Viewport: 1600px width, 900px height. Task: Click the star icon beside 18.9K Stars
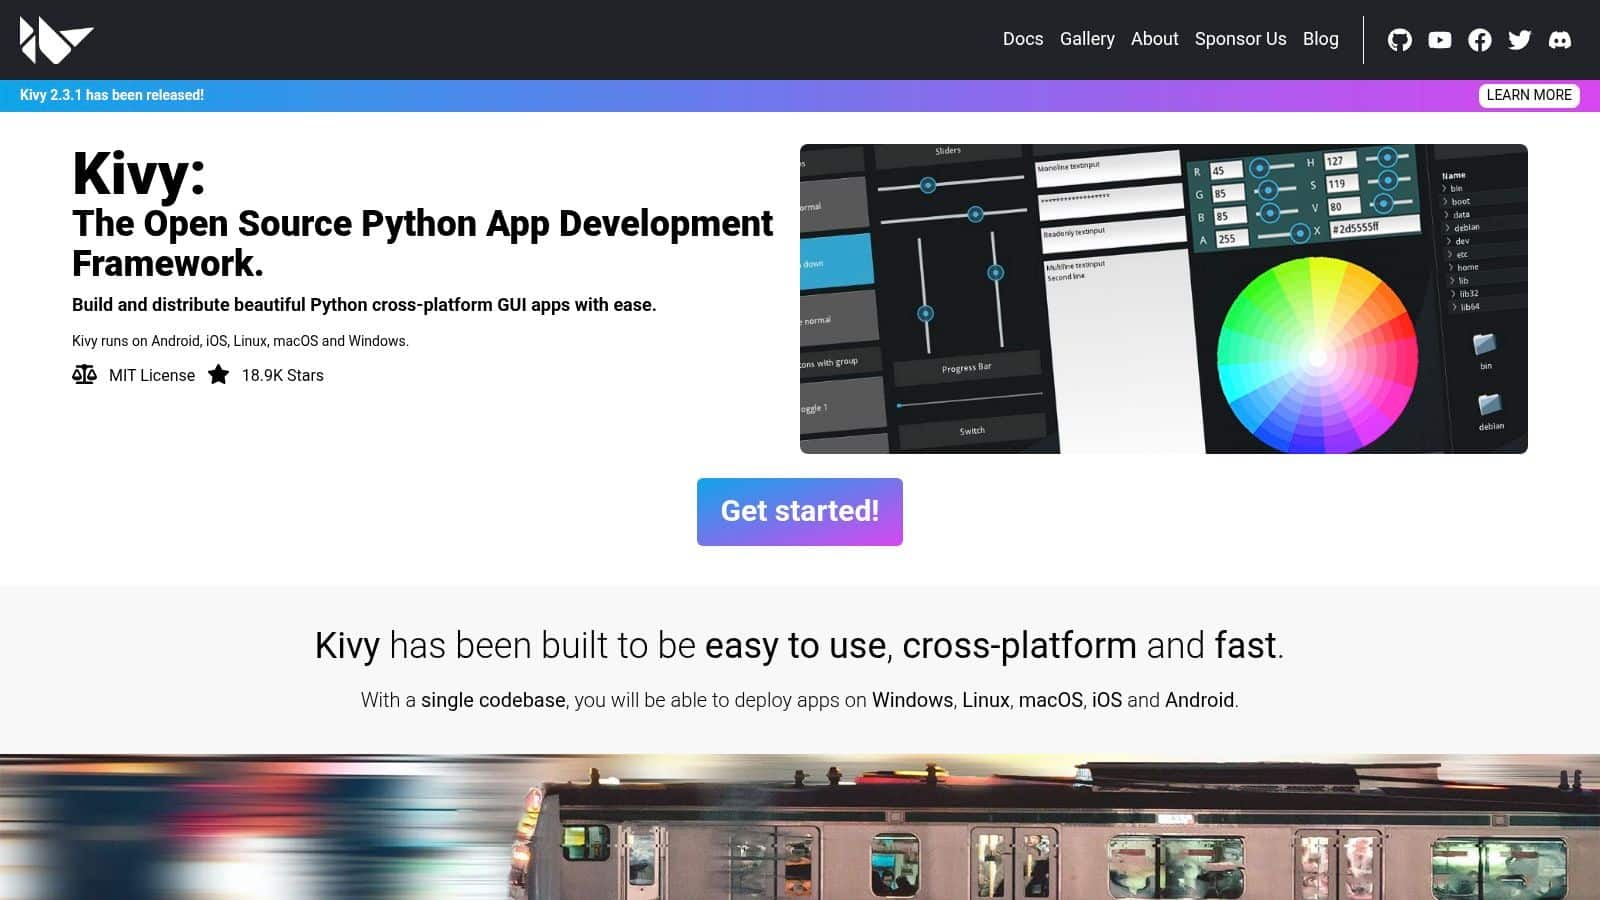point(218,375)
